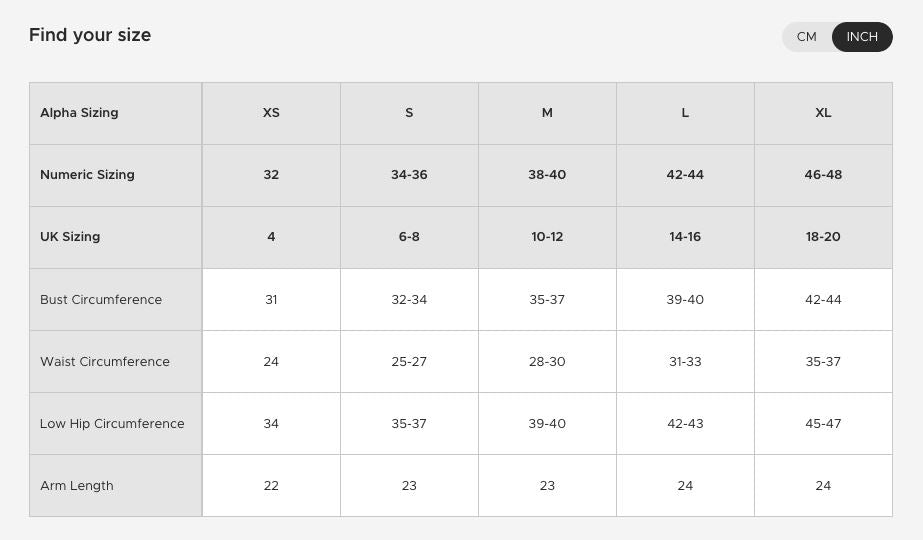Click UK size 14-16 cell
The height and width of the screenshot is (540, 923).
(x=685, y=237)
